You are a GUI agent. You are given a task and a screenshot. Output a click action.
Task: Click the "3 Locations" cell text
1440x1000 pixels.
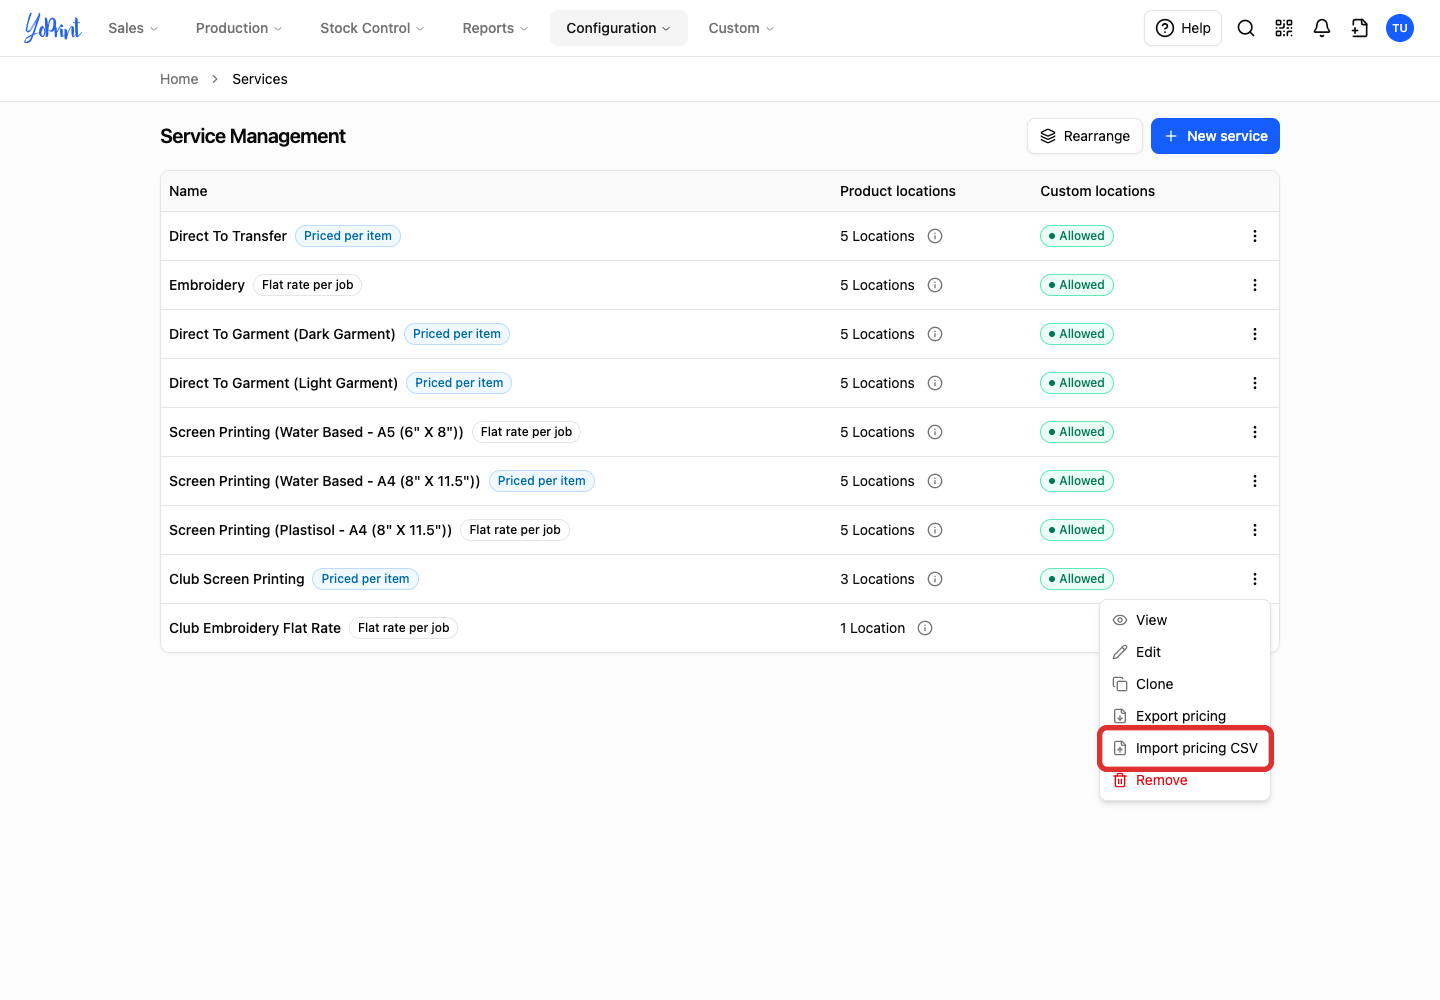tap(877, 579)
